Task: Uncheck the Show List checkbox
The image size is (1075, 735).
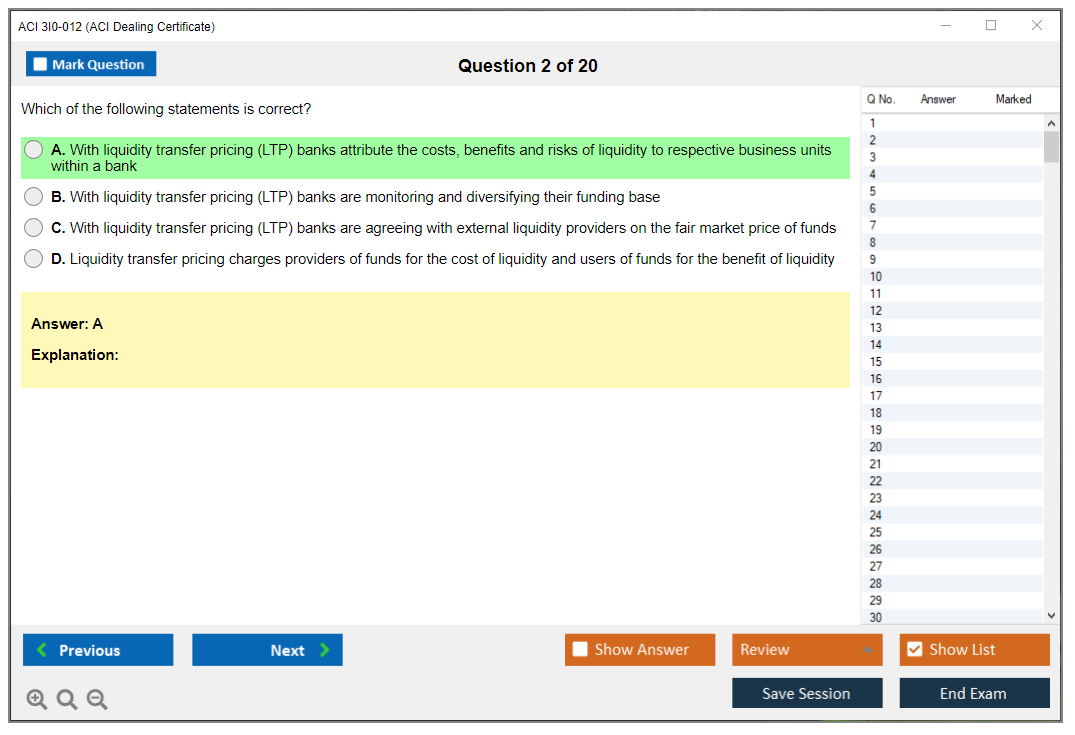Action: 914,650
